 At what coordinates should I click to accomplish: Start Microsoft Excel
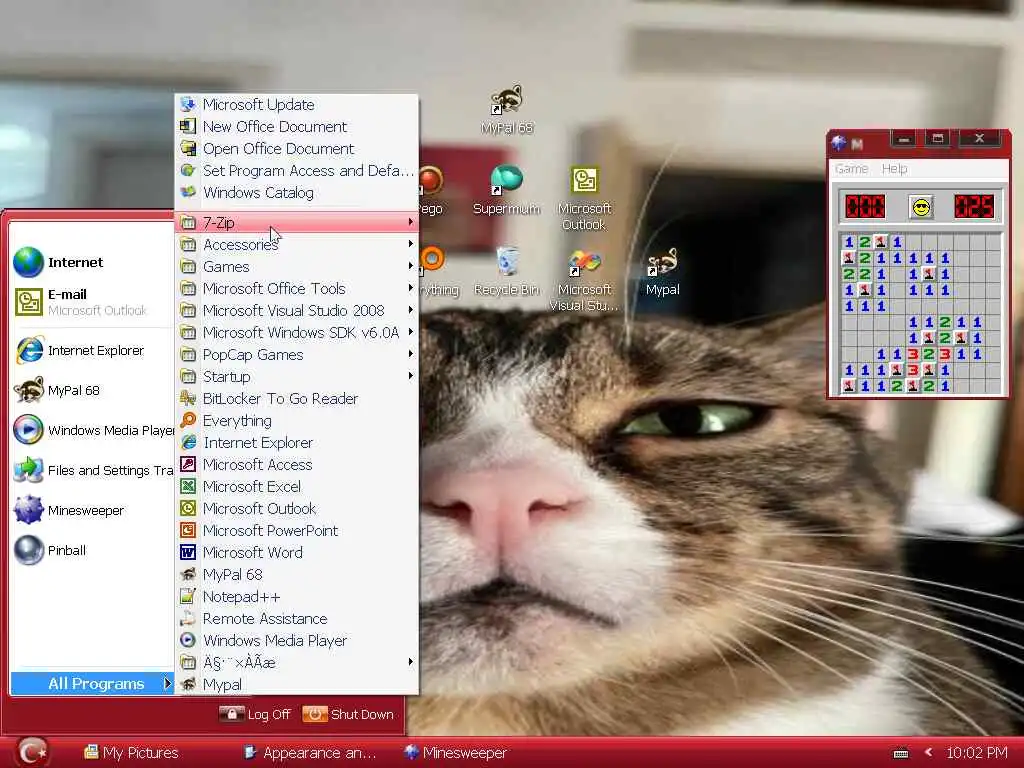pyautogui.click(x=296, y=487)
